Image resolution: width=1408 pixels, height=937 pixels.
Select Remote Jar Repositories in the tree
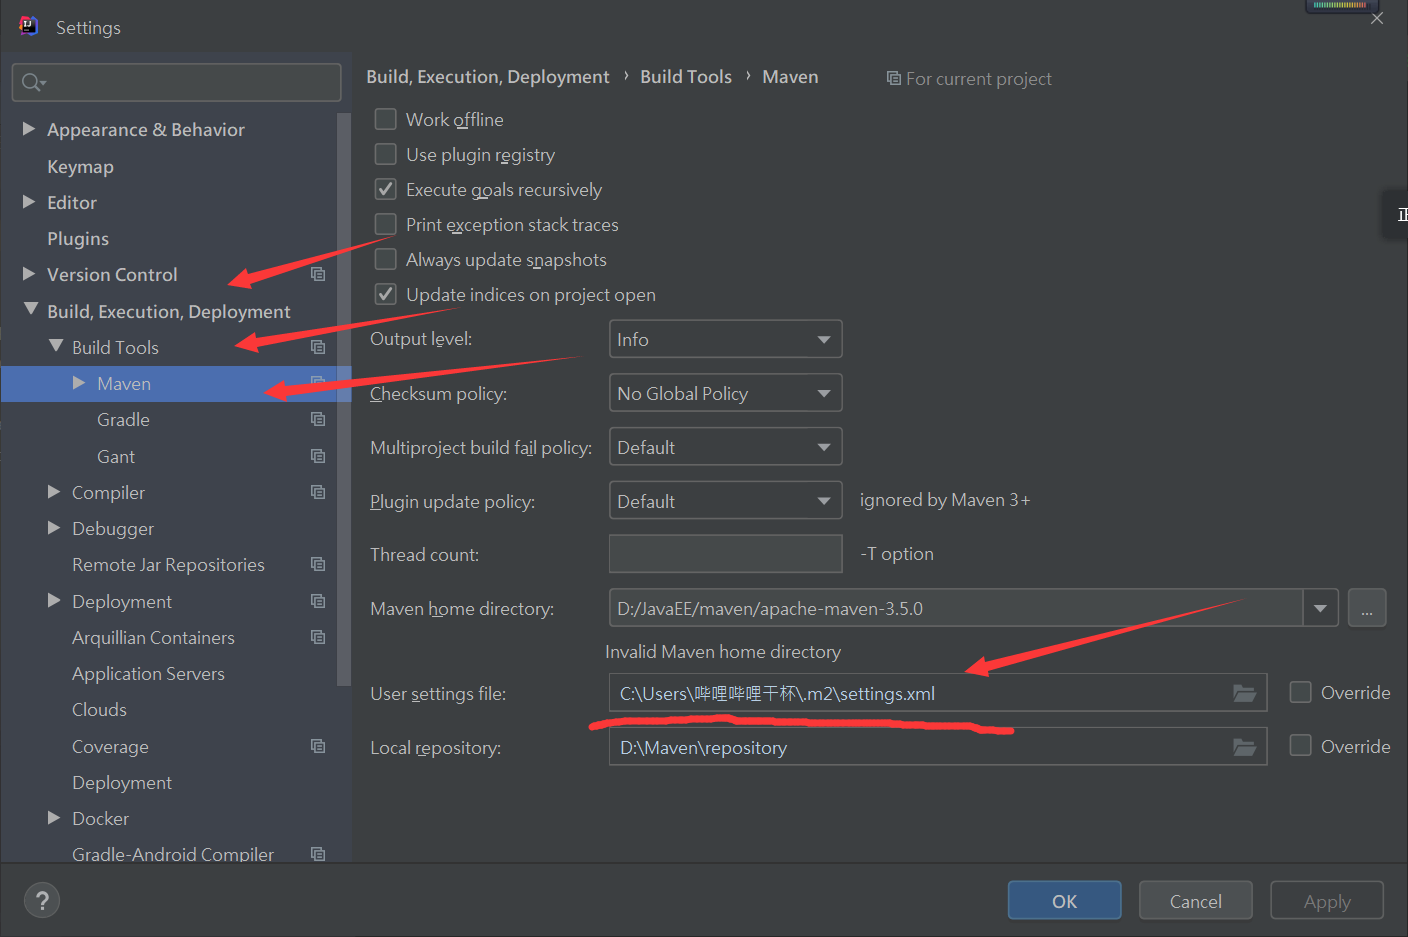click(168, 565)
